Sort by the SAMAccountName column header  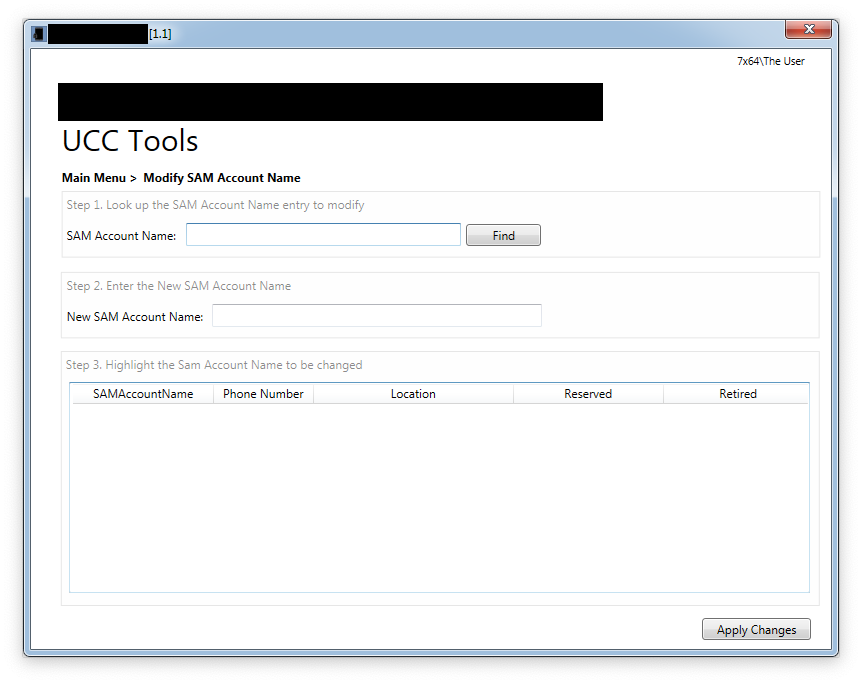(143, 394)
